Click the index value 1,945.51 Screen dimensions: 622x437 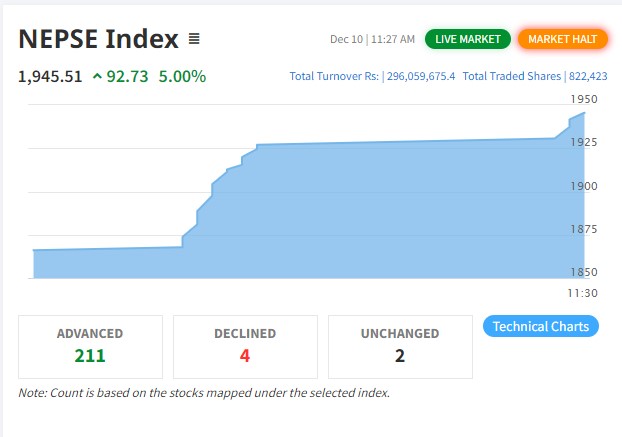click(50, 76)
